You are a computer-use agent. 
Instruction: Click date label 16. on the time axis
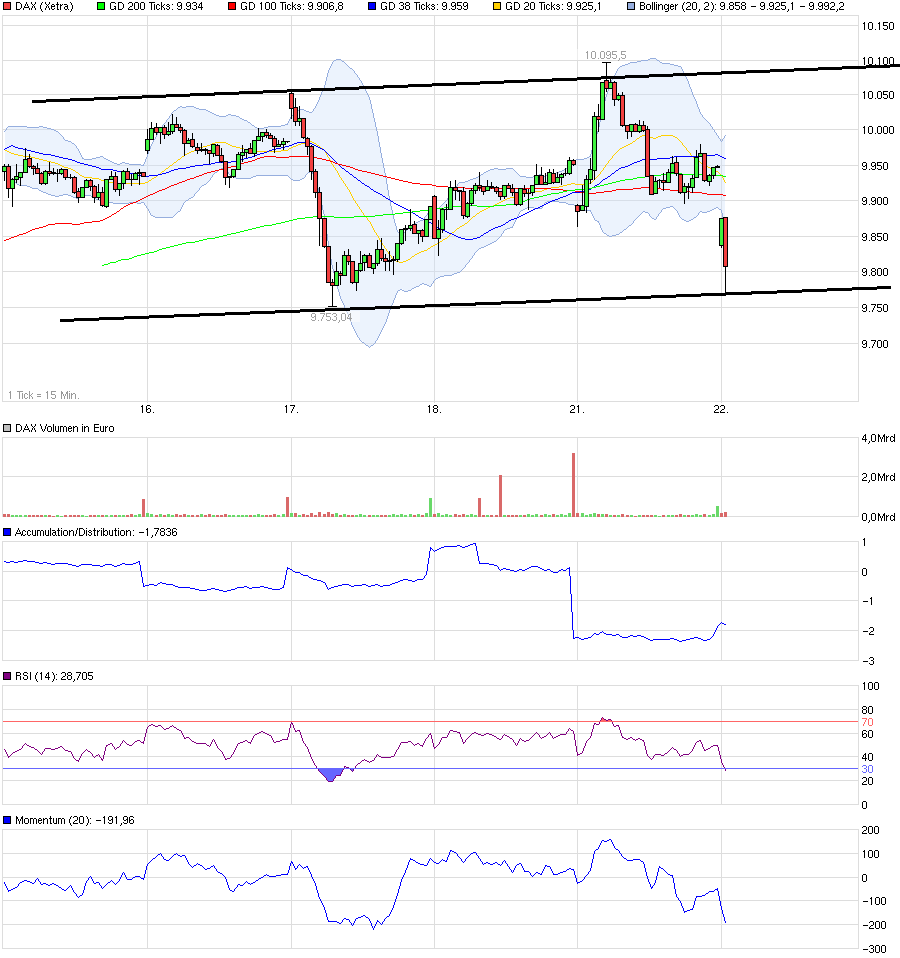coord(147,409)
